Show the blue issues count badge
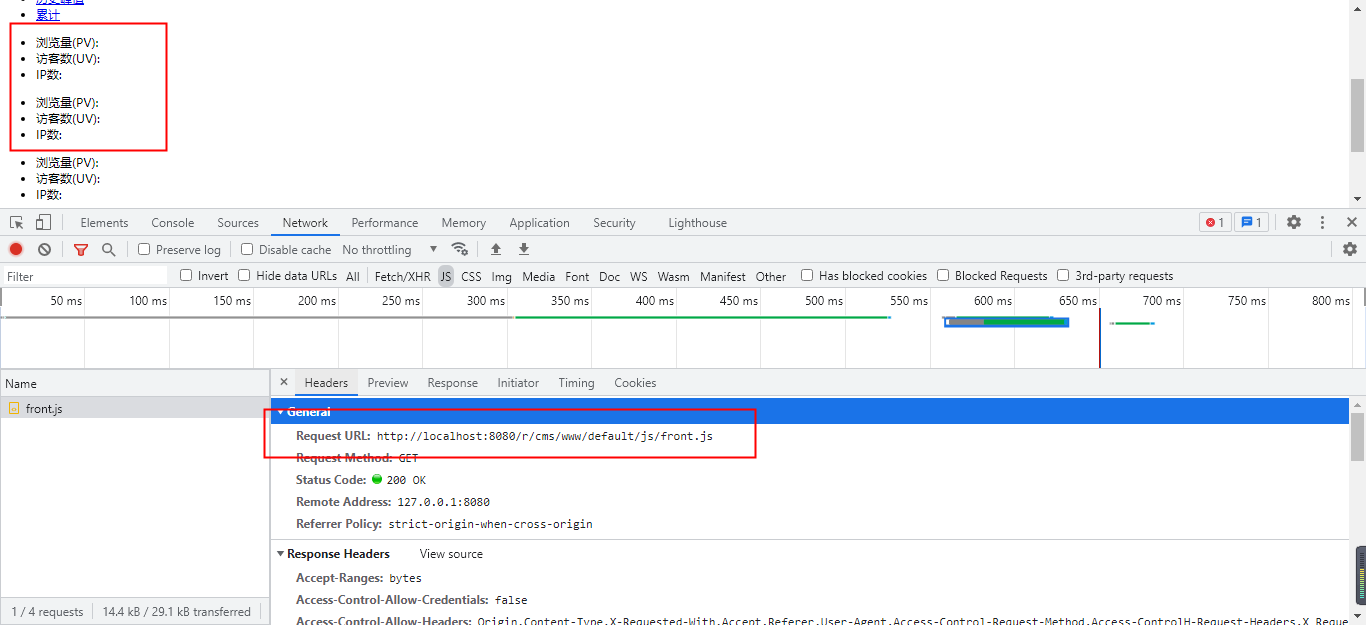This screenshot has height=625, width=1366. 1251,223
